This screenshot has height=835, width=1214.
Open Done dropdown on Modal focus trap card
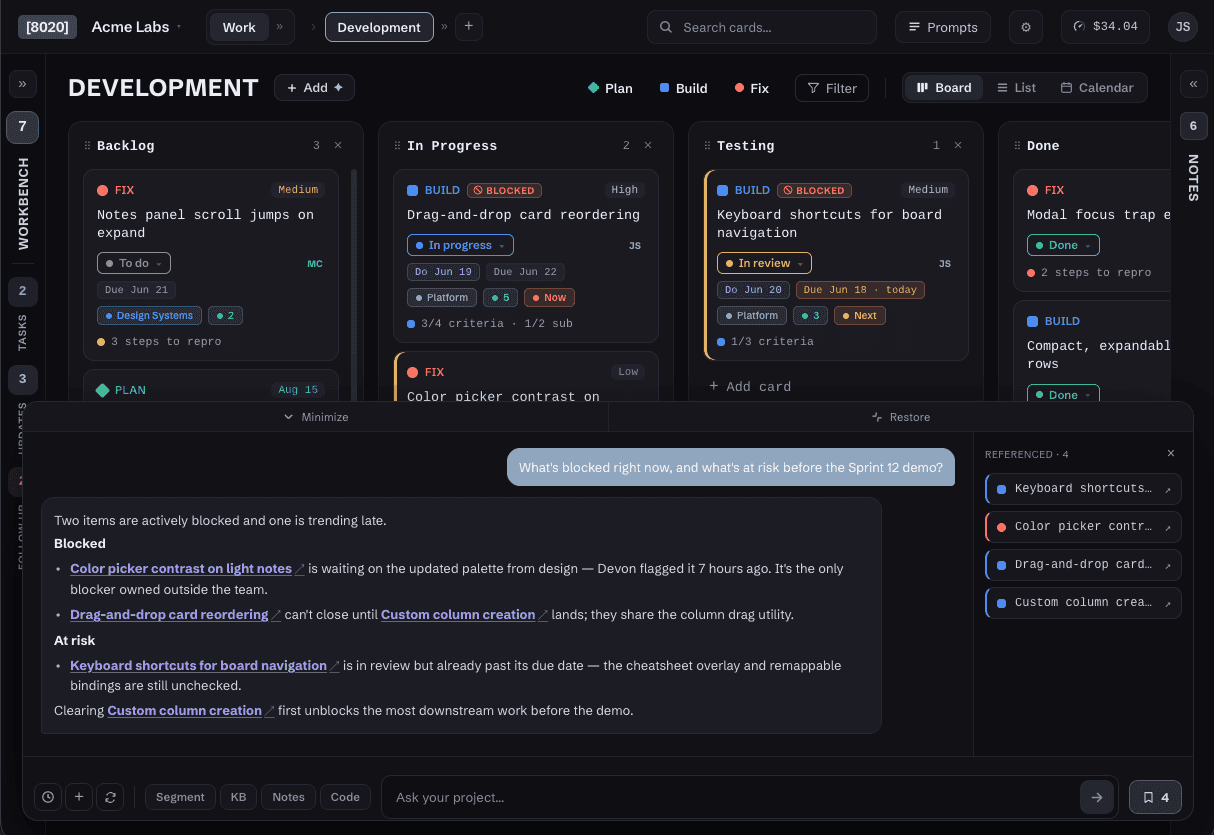tap(1063, 245)
